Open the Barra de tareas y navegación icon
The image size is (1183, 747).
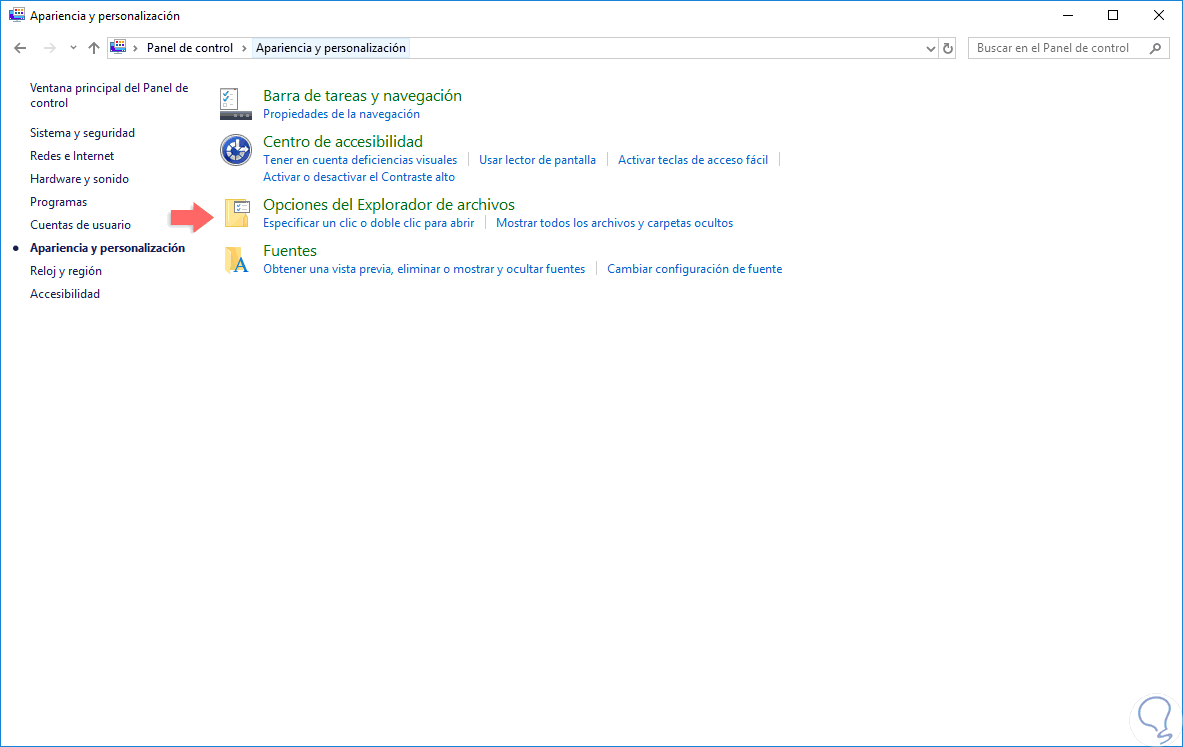tap(235, 103)
